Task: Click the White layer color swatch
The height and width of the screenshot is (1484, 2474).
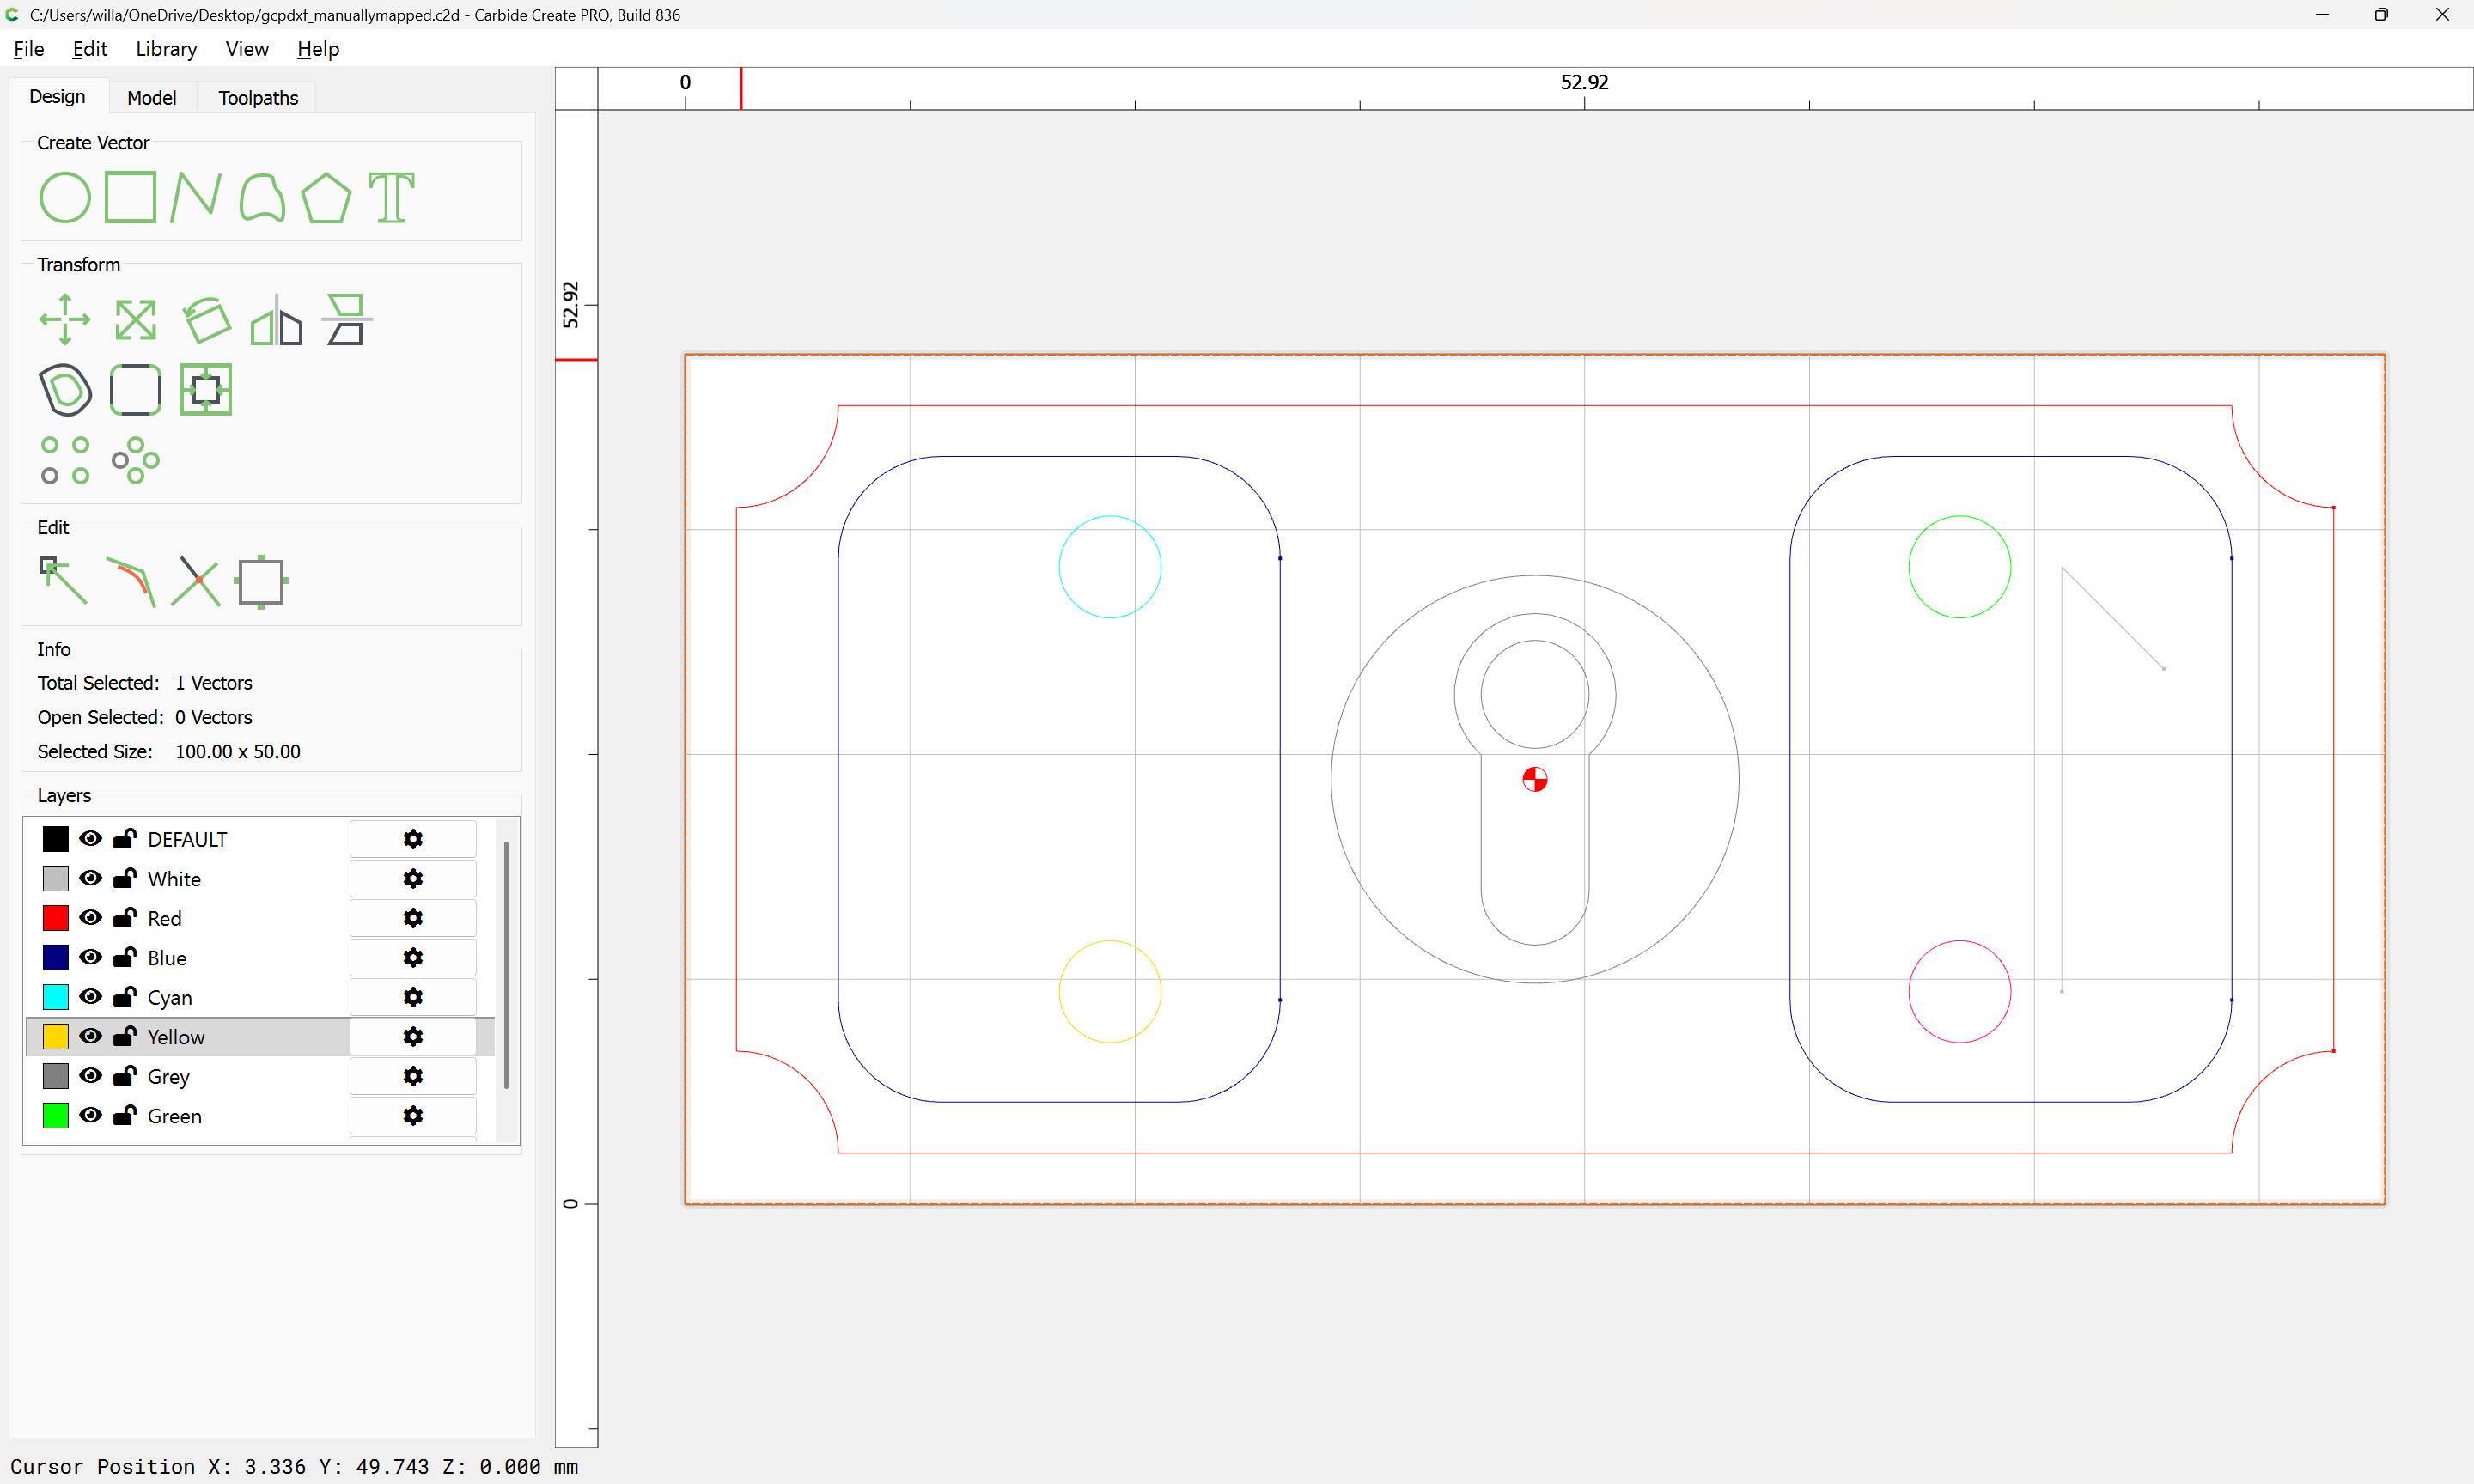Action: coord(56,879)
